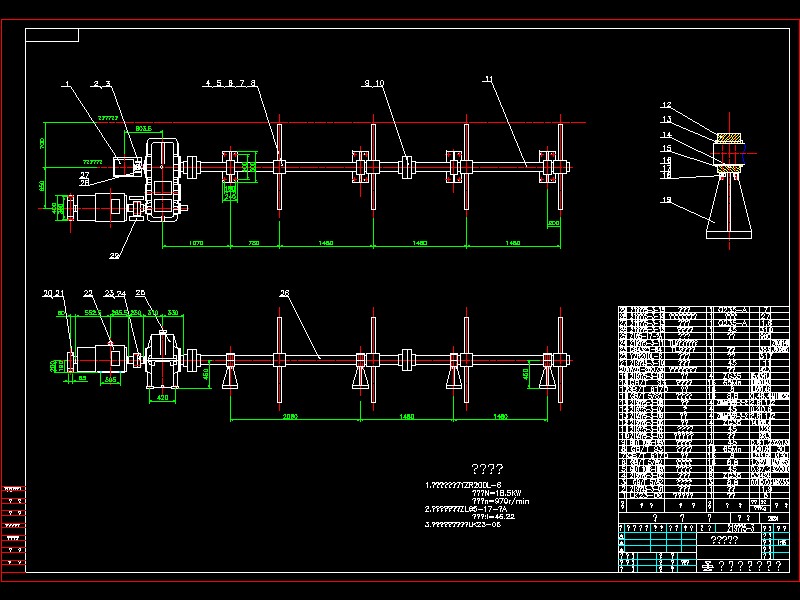800x600 pixels.
Task: Select callout 9 10 on the top view
Action: coord(373,82)
